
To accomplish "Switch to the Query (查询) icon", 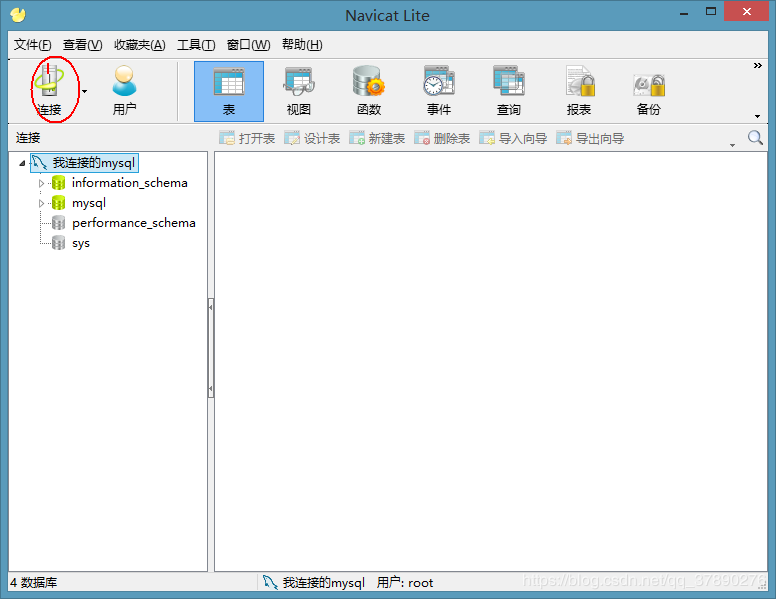I will pos(509,92).
